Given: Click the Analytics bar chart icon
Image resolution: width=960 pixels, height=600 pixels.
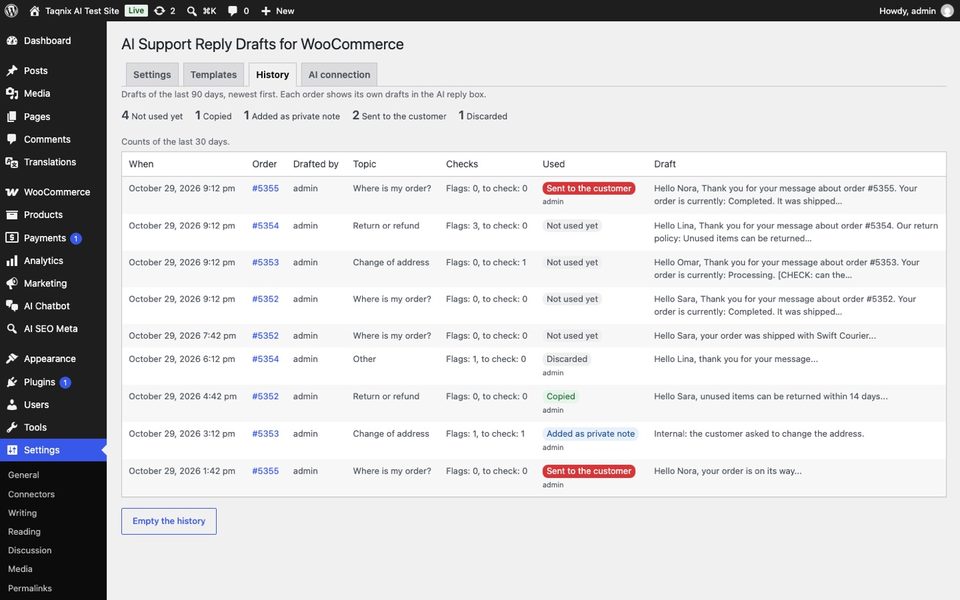Looking at the screenshot, I should 12,260.
